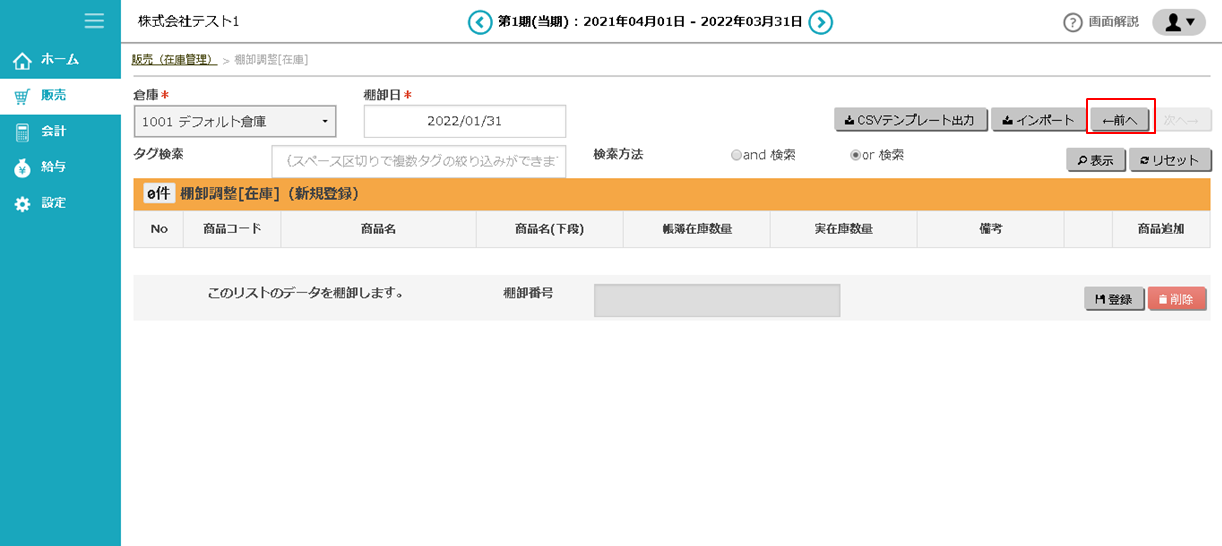1222x546 pixels.
Task: Select the and 検索 radio button
Action: pyautogui.click(x=737, y=156)
